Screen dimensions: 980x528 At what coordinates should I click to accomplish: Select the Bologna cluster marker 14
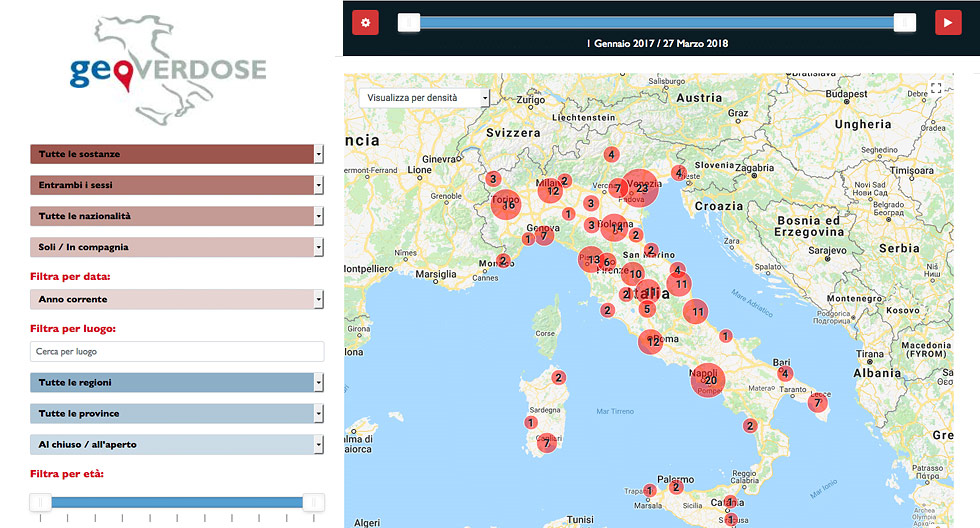(x=614, y=228)
